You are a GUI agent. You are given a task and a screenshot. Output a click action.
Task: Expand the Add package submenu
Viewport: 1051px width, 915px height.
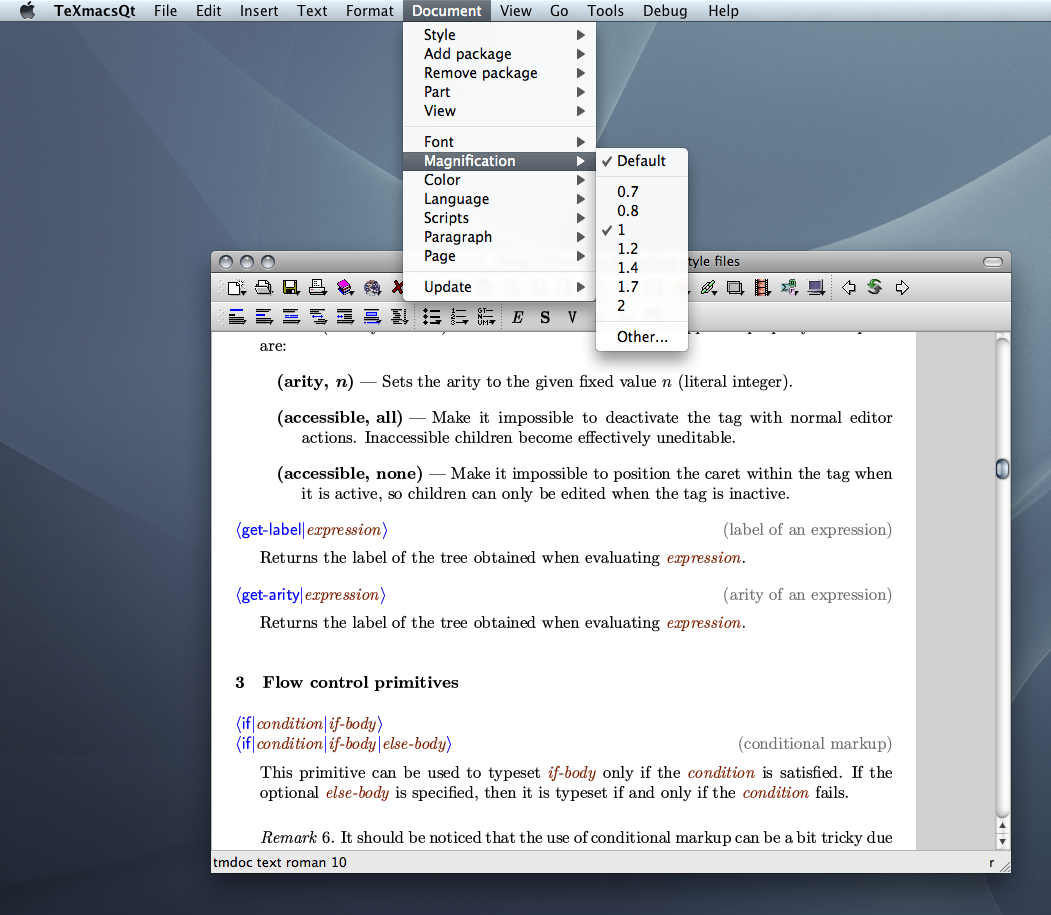[x=499, y=54]
